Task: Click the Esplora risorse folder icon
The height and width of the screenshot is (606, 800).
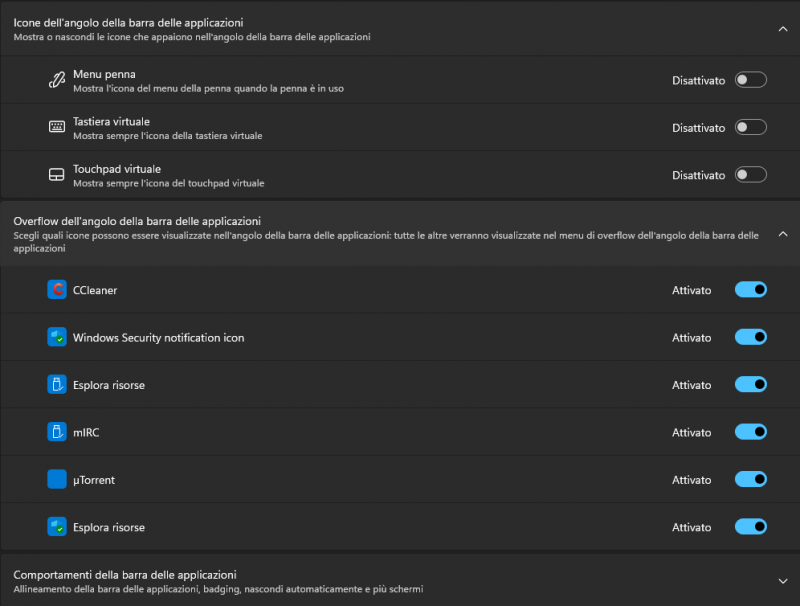Action: [x=56, y=384]
